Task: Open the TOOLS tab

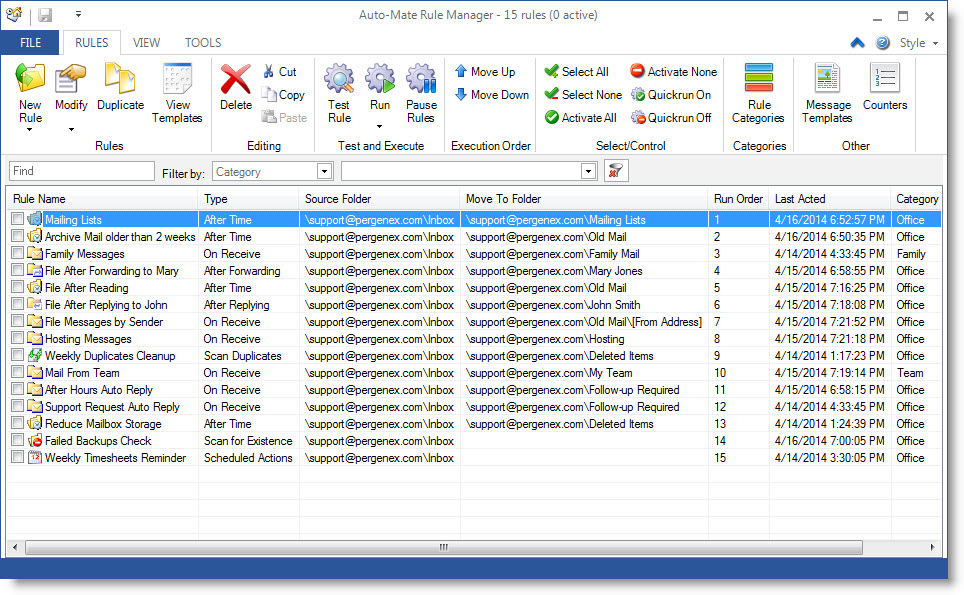Action: tap(203, 42)
